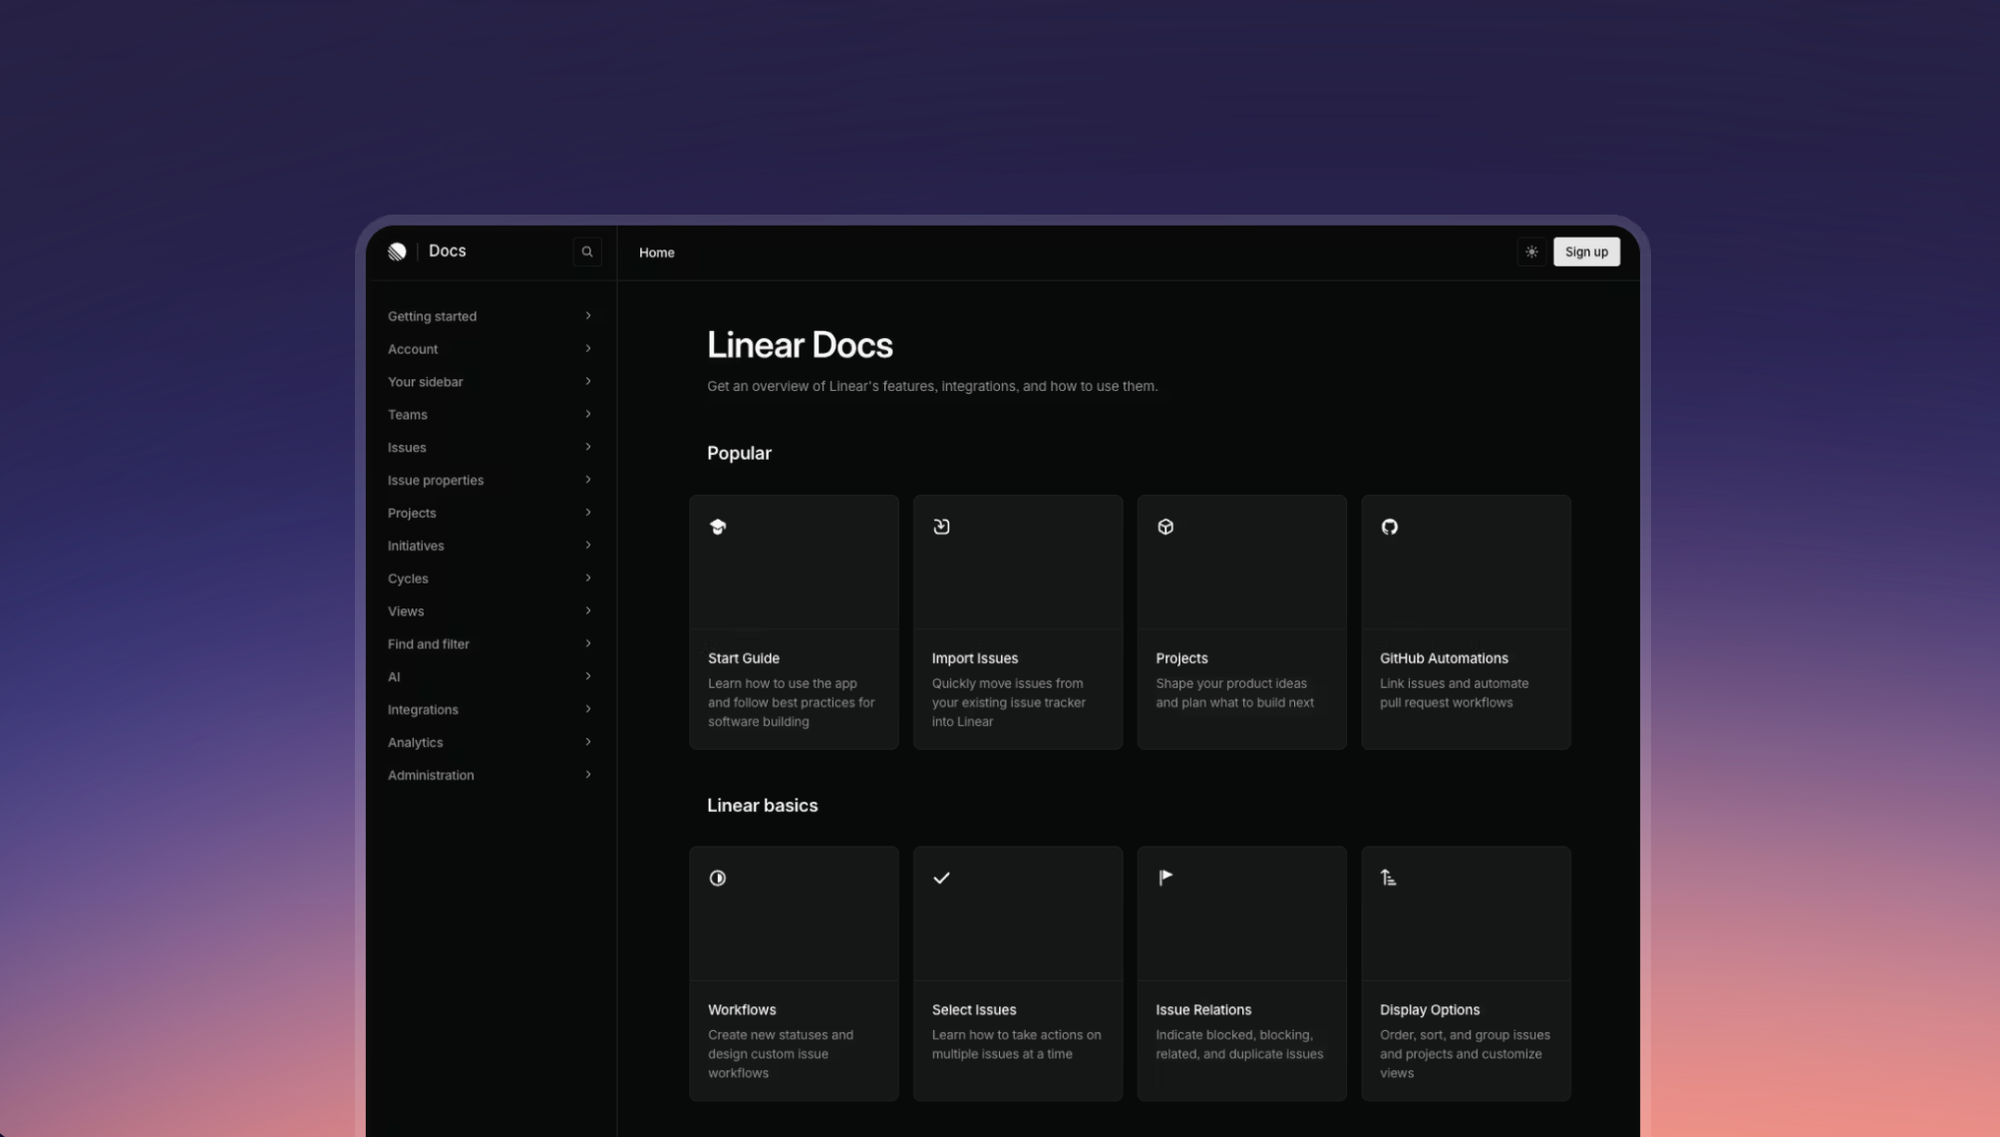Viewport: 2000px width, 1137px height.
Task: Click the Home breadcrumb link
Action: pyautogui.click(x=656, y=253)
